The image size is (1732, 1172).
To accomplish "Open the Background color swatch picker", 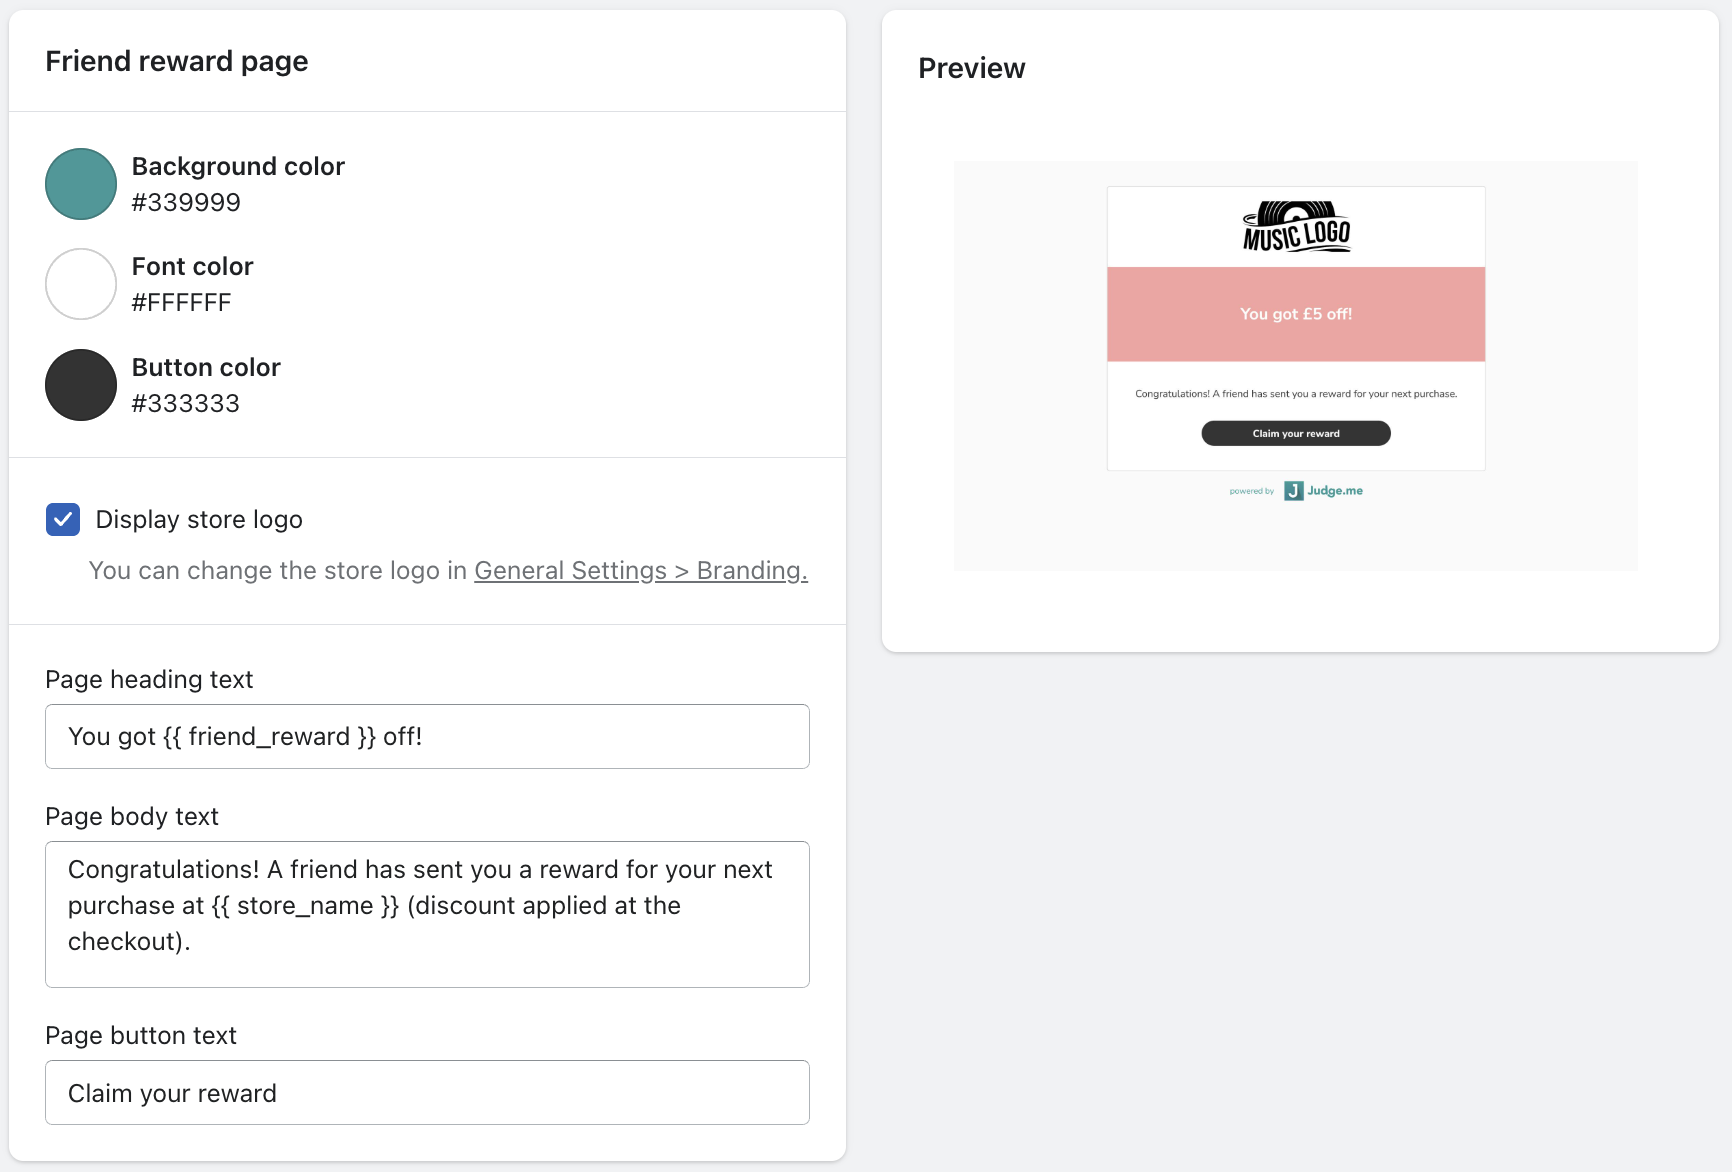I will coord(81,184).
